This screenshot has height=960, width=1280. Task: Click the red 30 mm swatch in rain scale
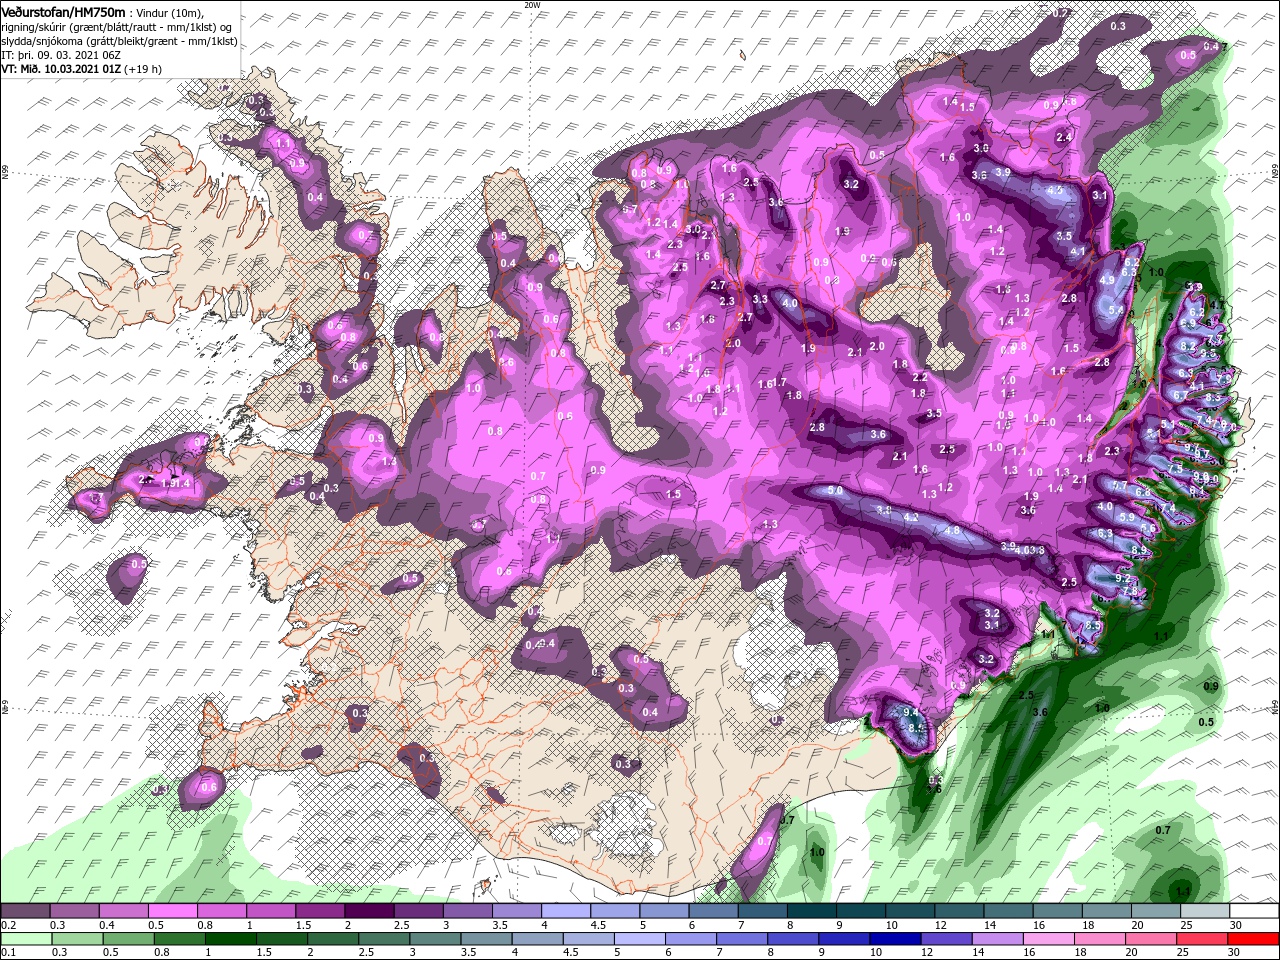tap(1253, 938)
